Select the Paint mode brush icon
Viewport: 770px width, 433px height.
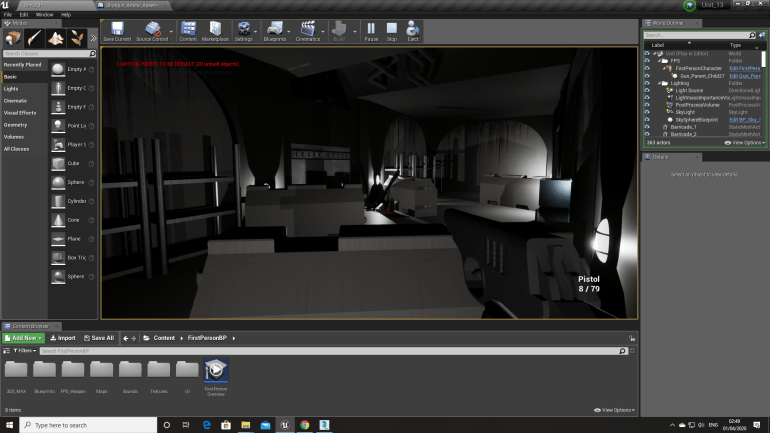click(34, 38)
